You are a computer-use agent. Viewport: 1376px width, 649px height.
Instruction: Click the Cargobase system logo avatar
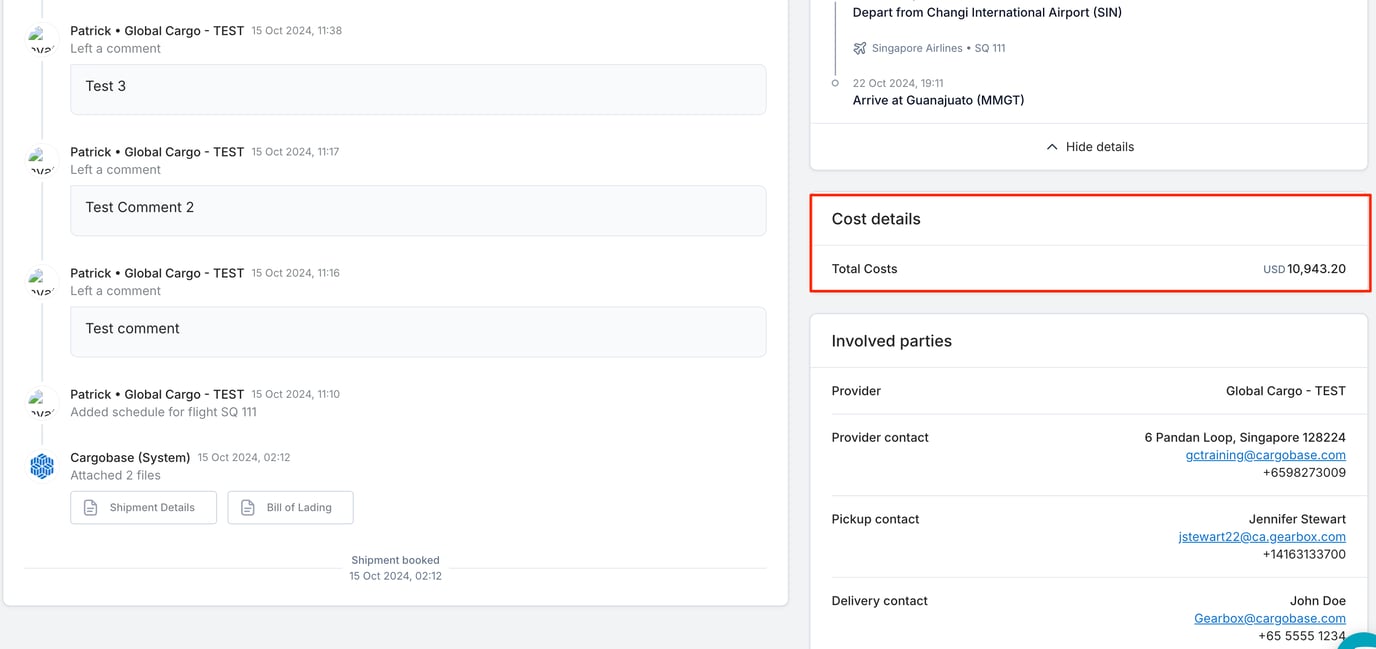[41, 466]
